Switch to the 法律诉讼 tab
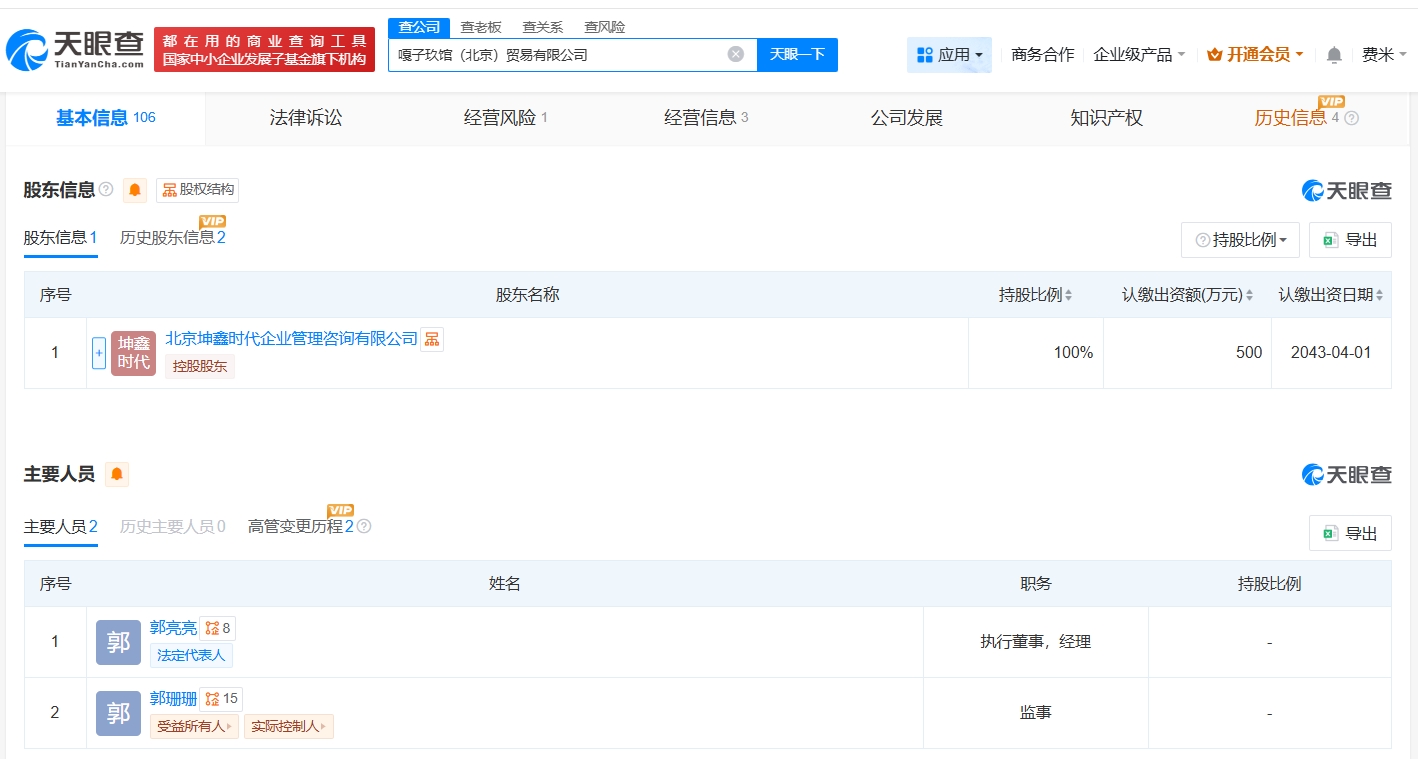1418x759 pixels. pyautogui.click(x=306, y=118)
